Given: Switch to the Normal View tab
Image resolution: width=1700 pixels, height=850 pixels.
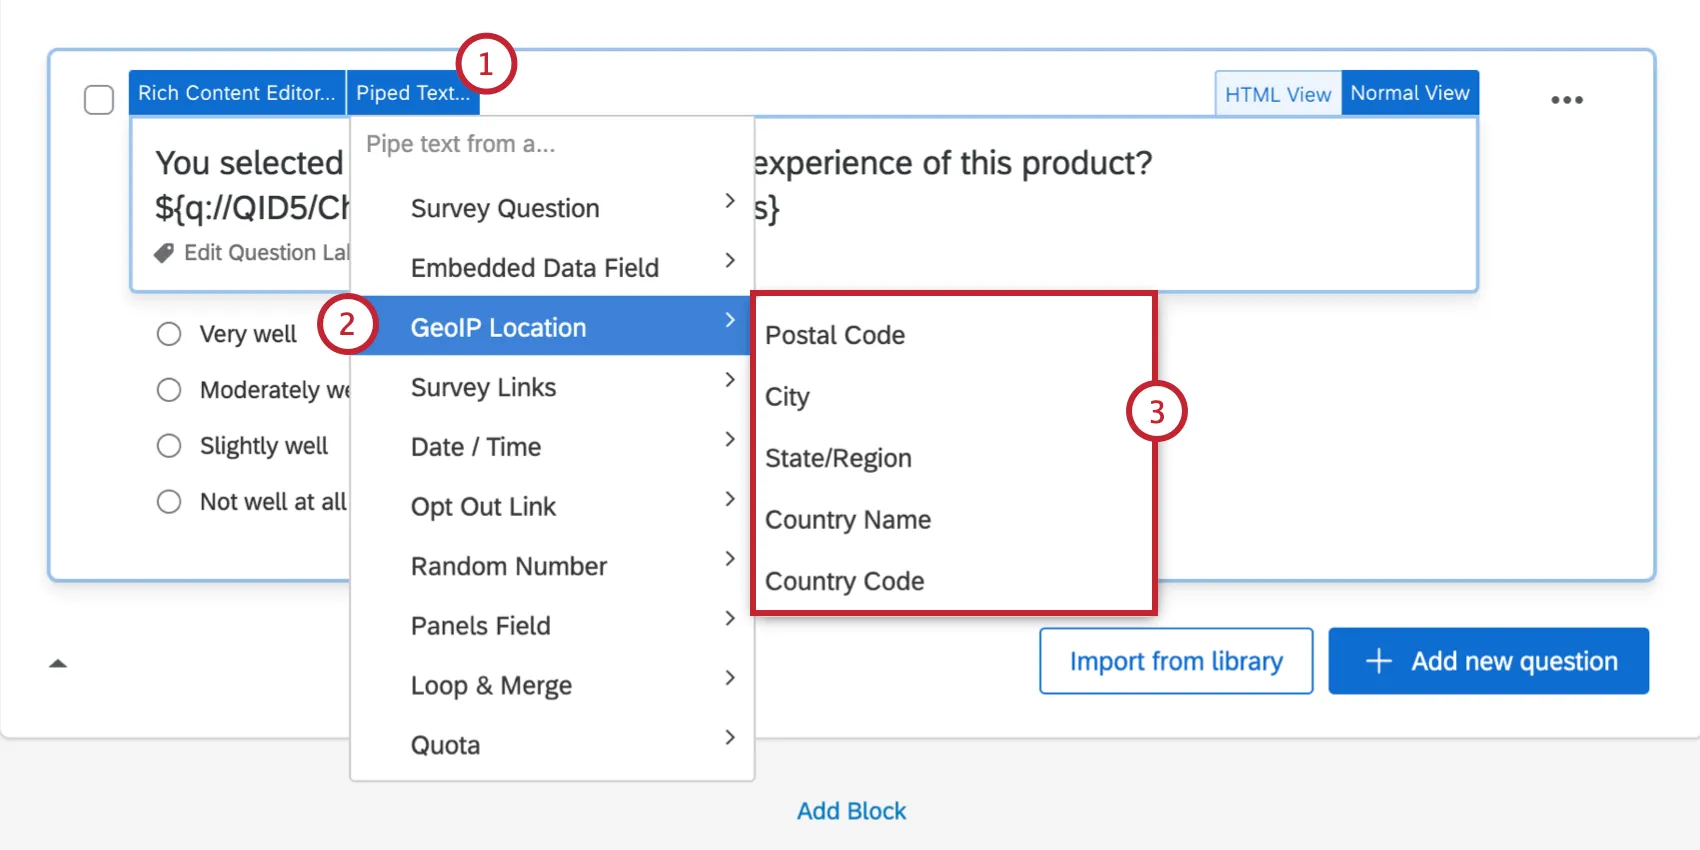Looking at the screenshot, I should 1409,93.
